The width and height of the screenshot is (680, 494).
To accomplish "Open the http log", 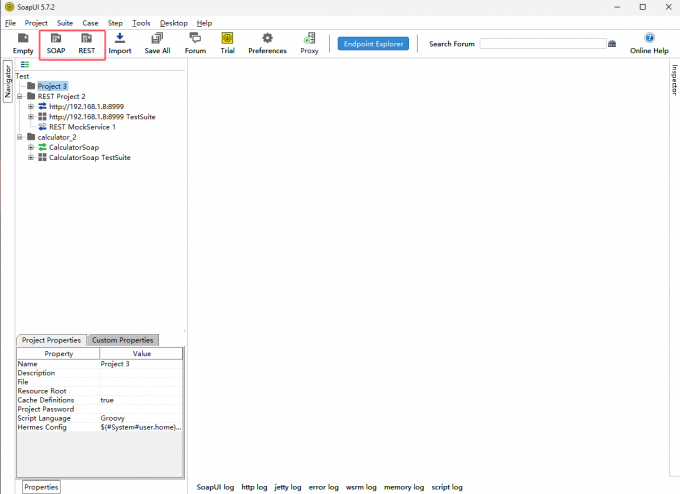I will (x=254, y=487).
